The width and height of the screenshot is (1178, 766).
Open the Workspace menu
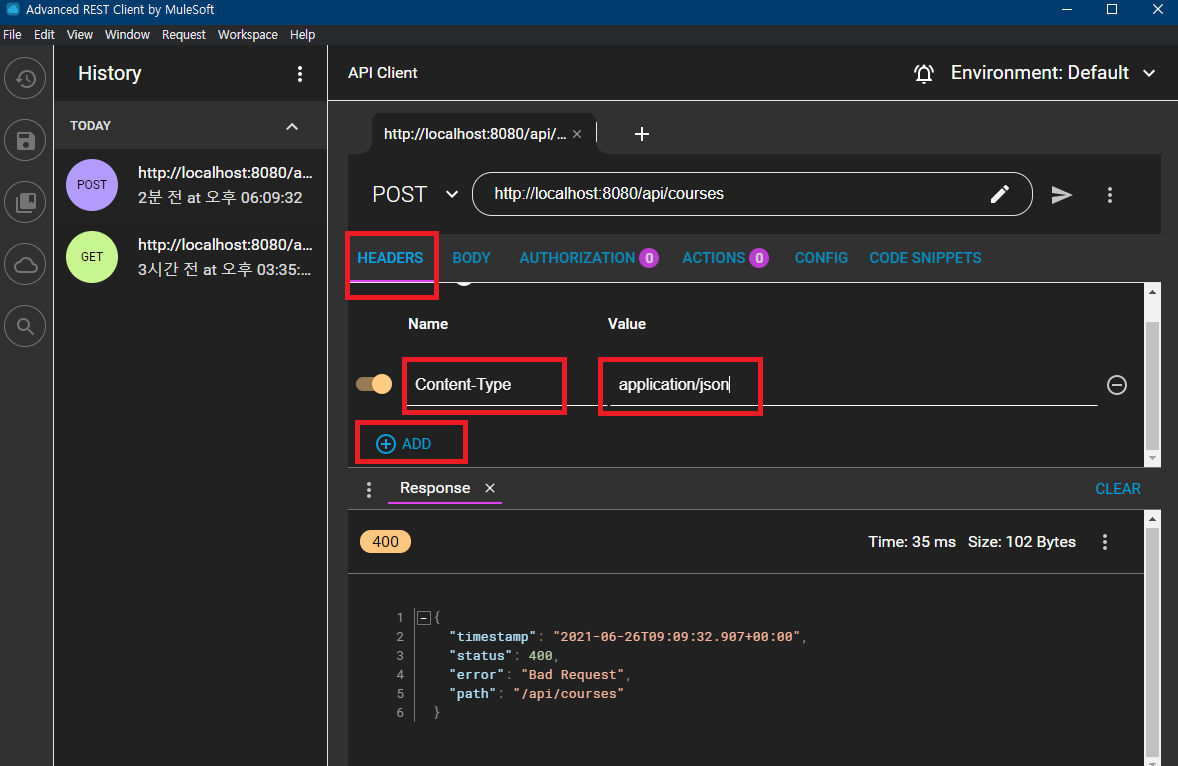(x=247, y=35)
